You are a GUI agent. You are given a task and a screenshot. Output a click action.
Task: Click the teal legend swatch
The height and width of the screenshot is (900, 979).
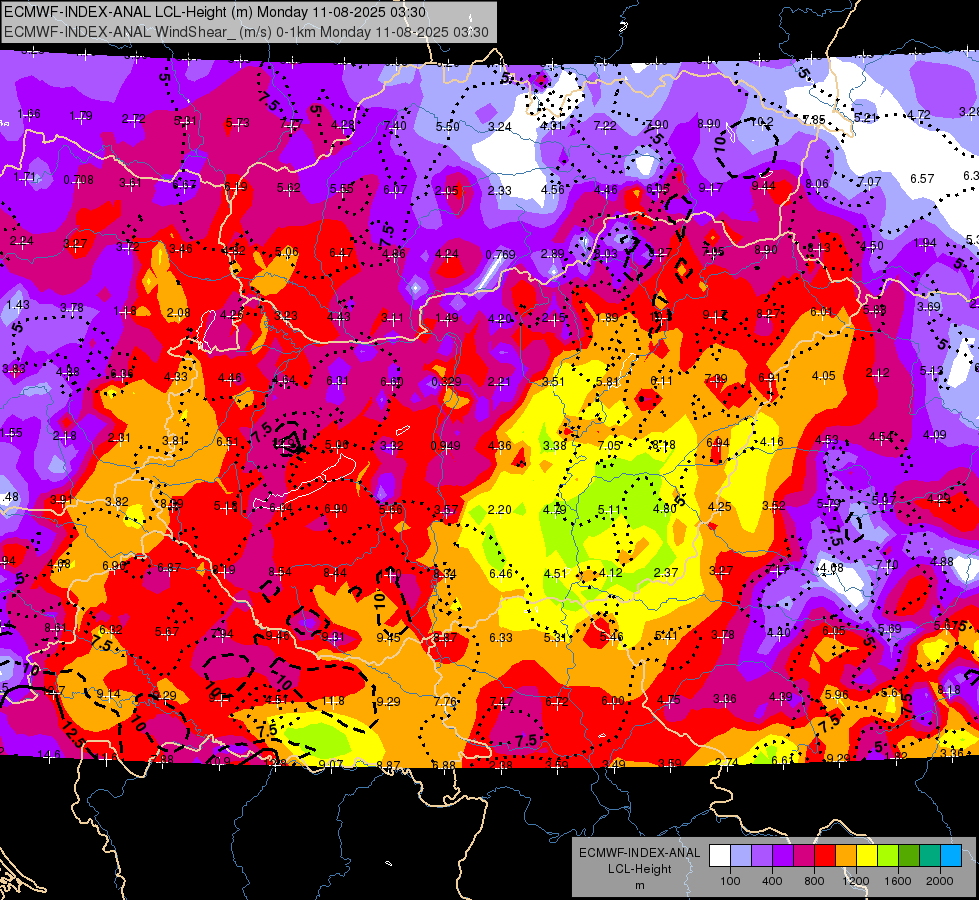(930, 855)
